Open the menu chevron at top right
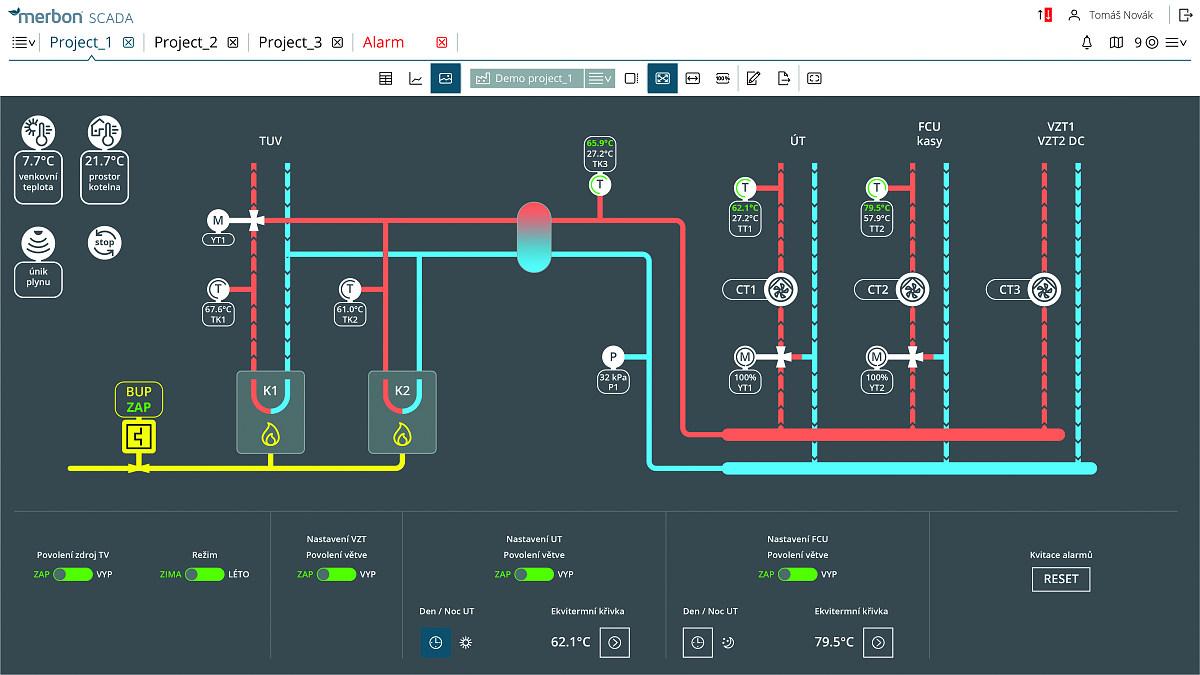 [1178, 43]
